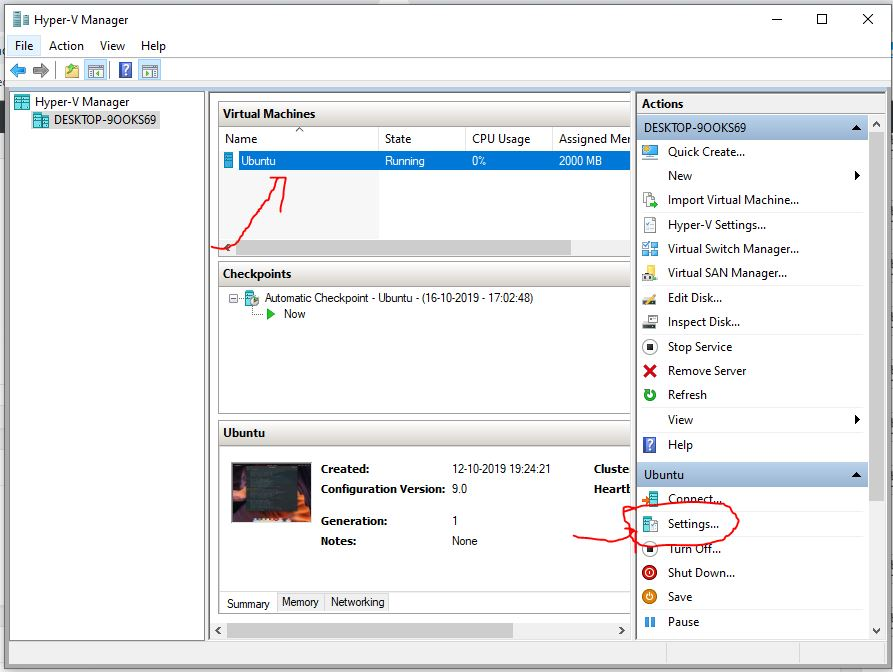
Task: Click the Ubuntu VM preview thumbnail
Action: 271,493
